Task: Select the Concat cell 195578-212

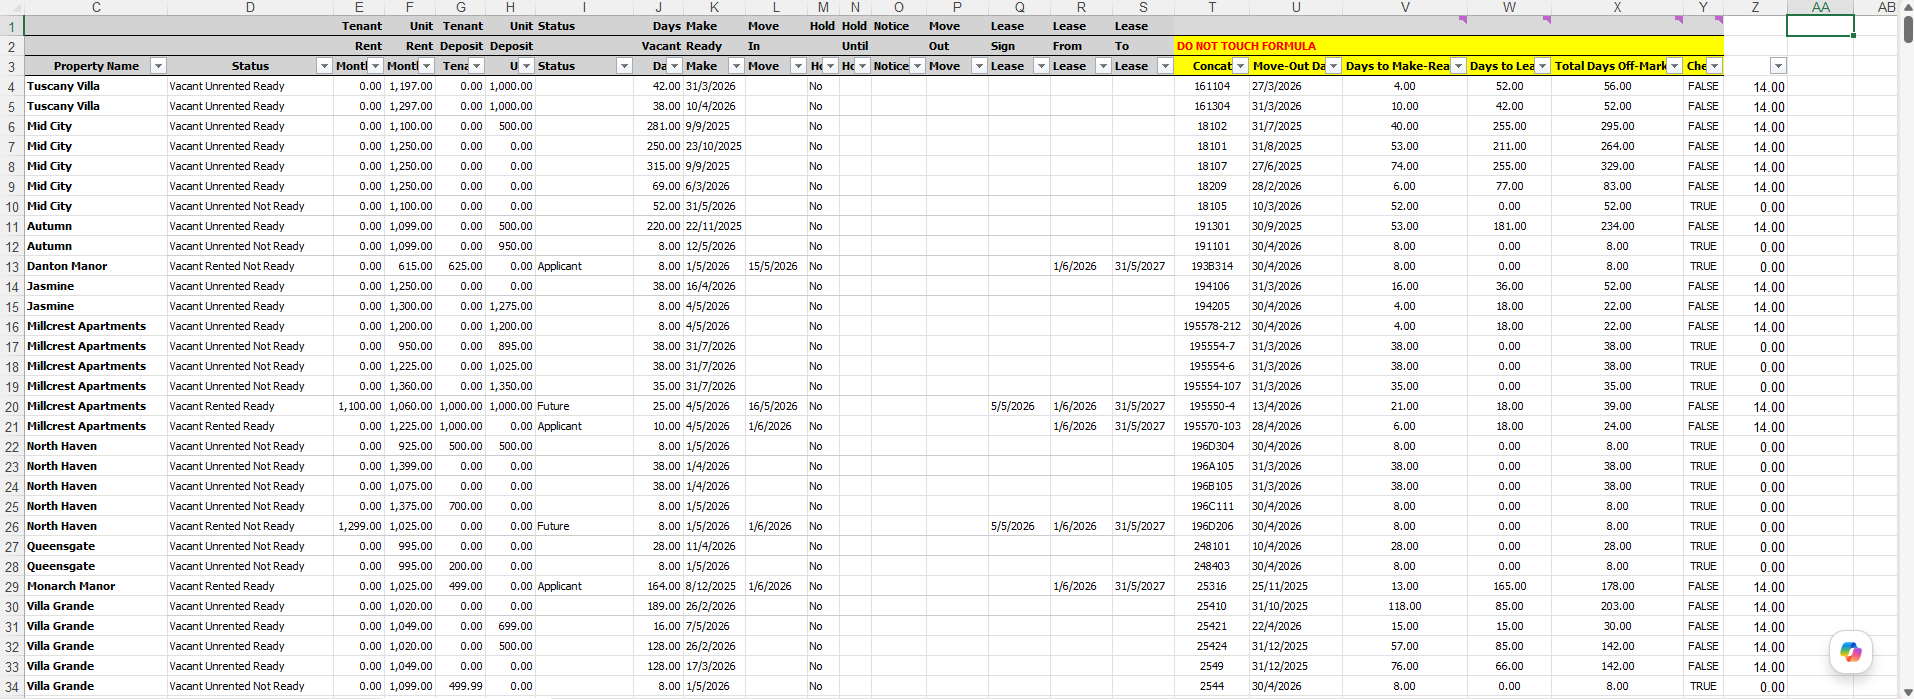Action: 1212,326
